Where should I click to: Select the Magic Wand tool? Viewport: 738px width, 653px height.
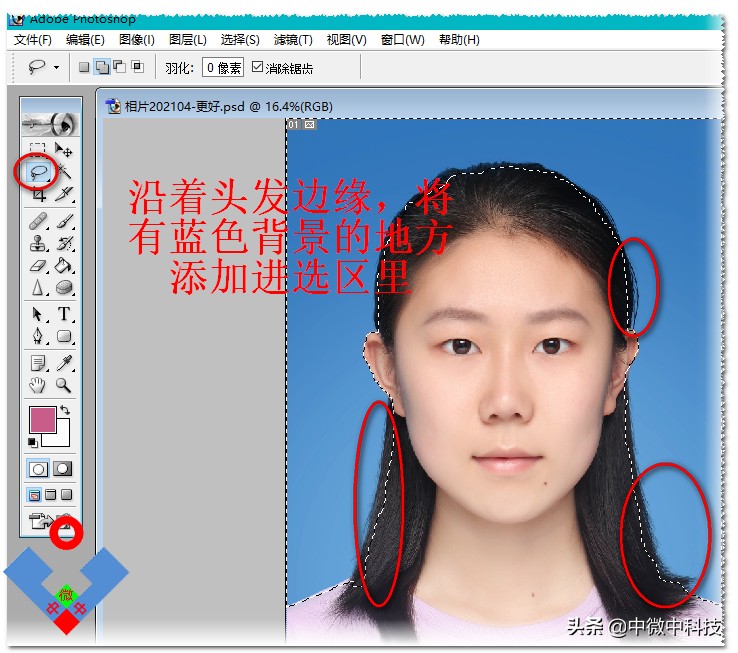(x=64, y=171)
